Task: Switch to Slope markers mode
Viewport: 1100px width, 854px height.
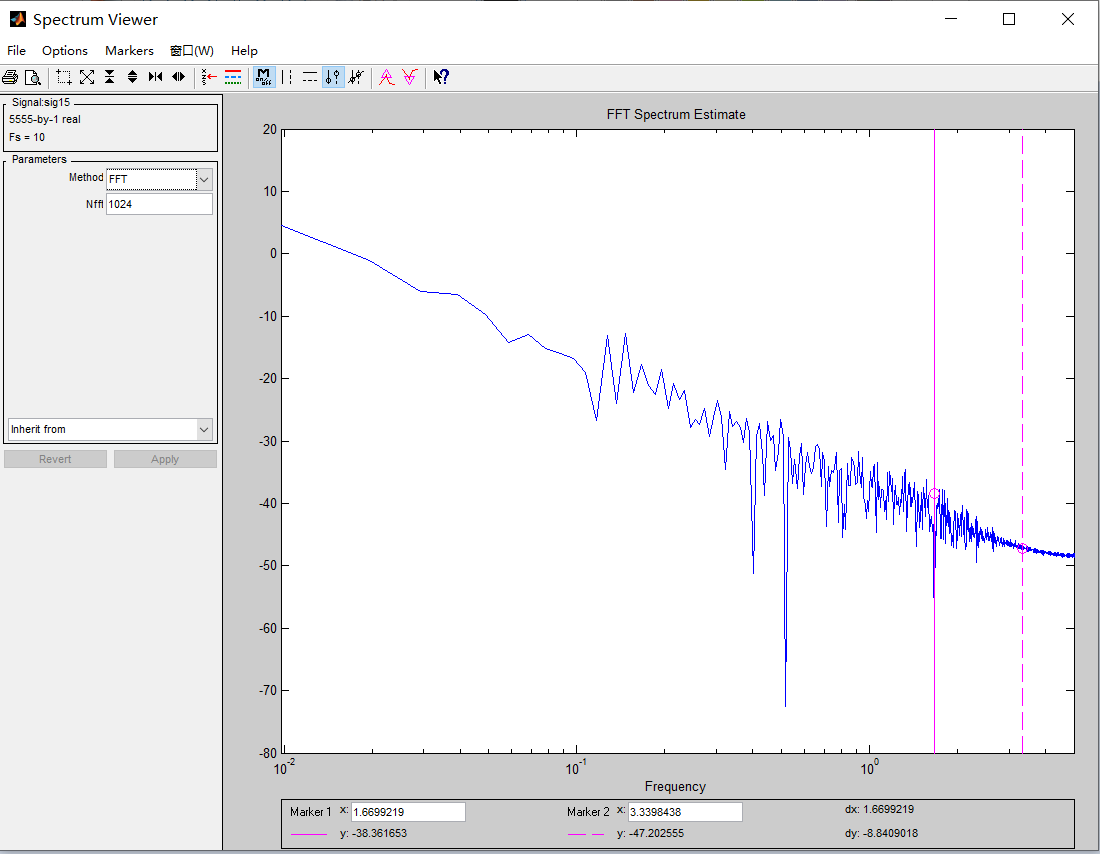Action: point(356,77)
